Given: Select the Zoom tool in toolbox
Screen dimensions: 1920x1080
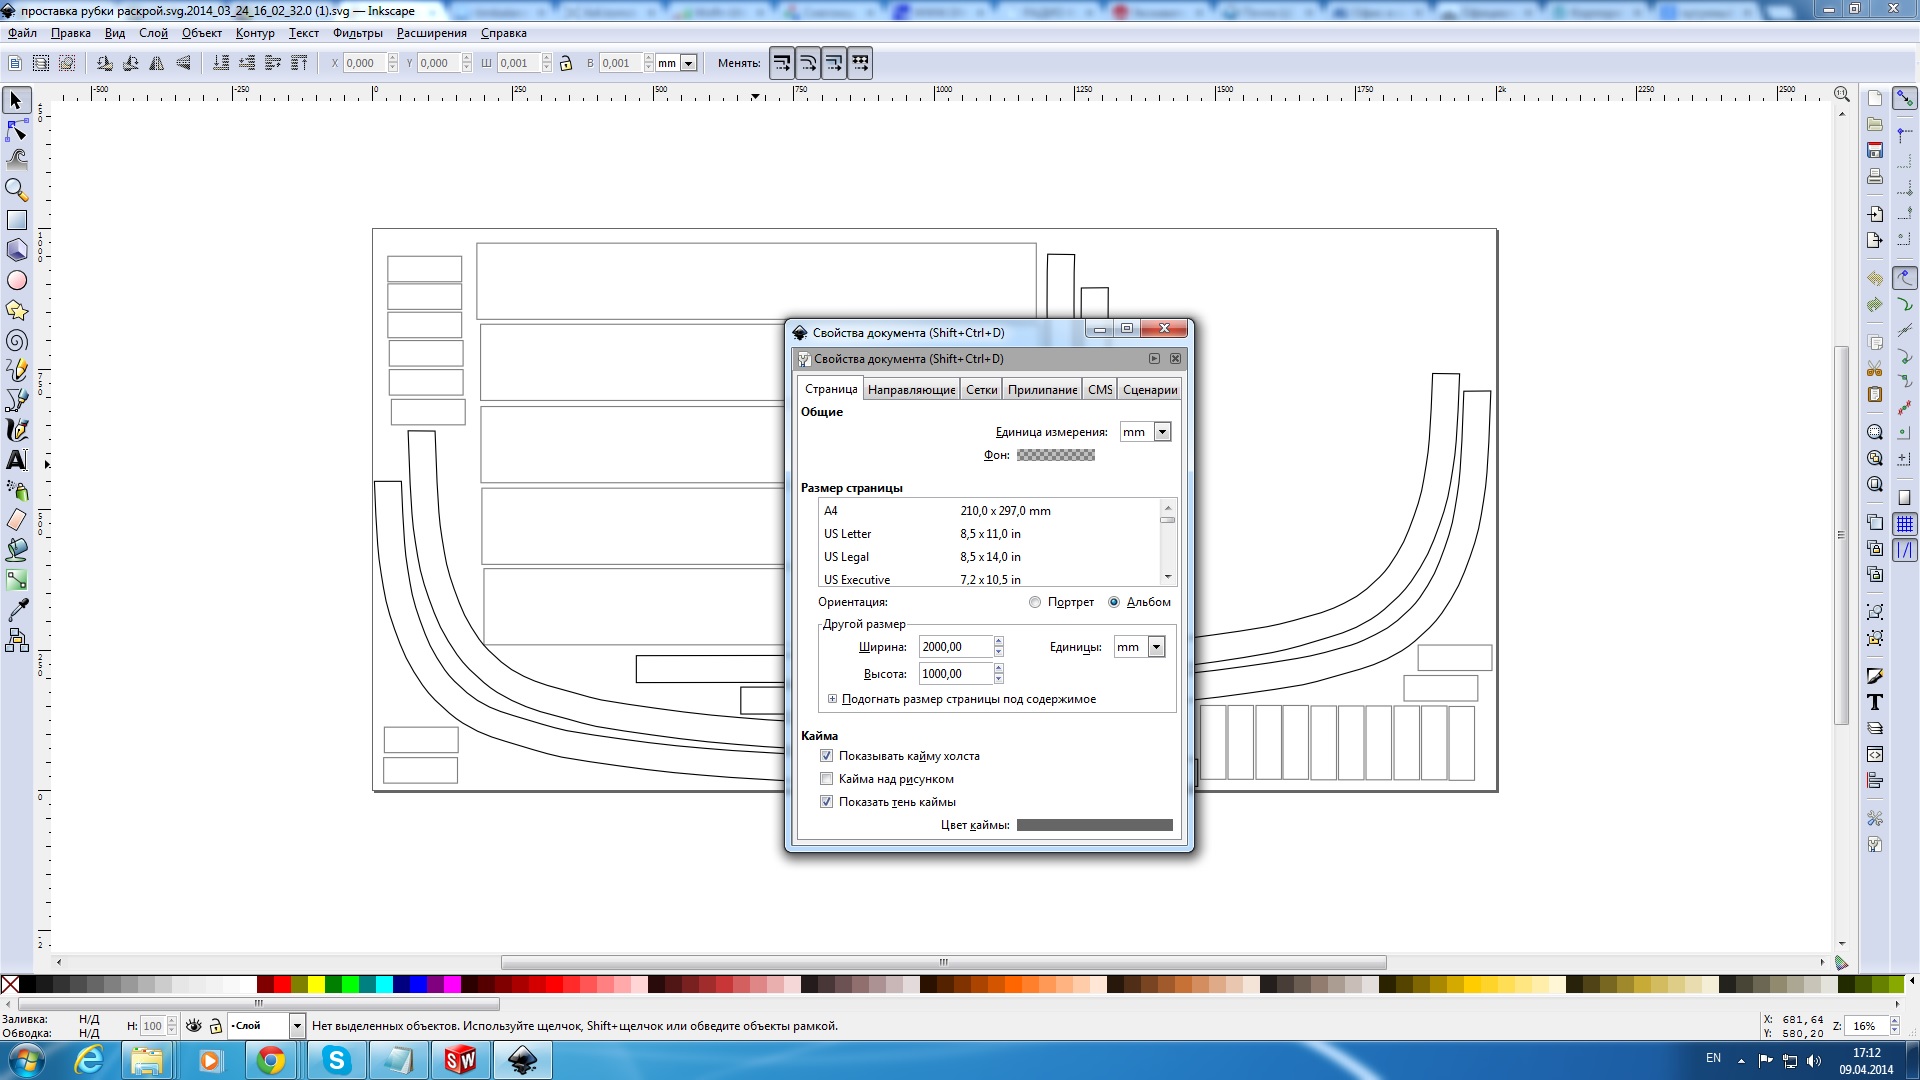Looking at the screenshot, I should pos(16,189).
